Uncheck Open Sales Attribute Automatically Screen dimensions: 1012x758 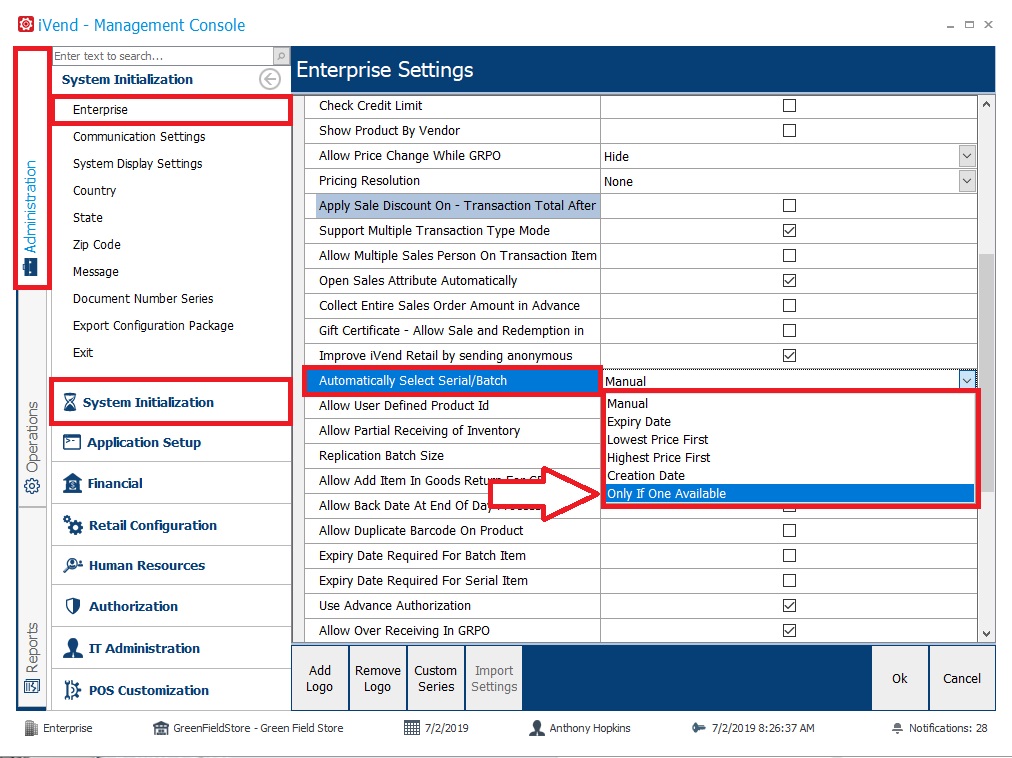pyautogui.click(x=789, y=280)
